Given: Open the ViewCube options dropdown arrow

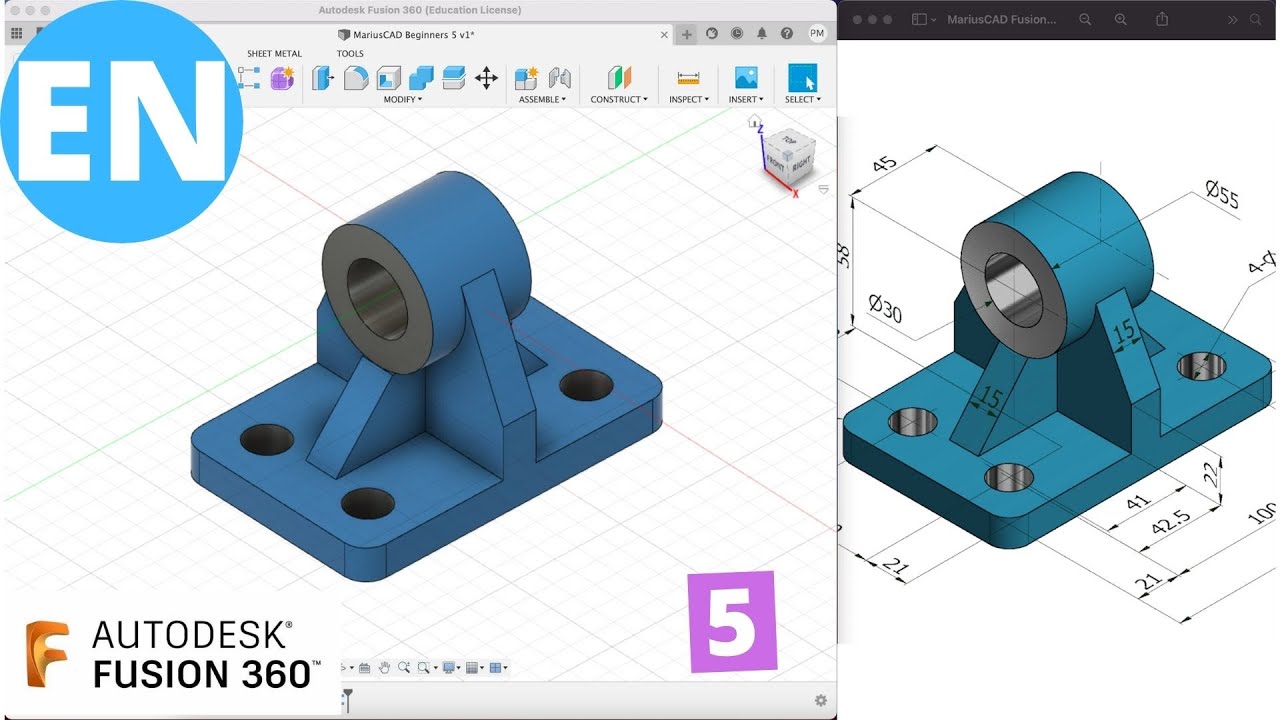Looking at the screenshot, I should (824, 188).
